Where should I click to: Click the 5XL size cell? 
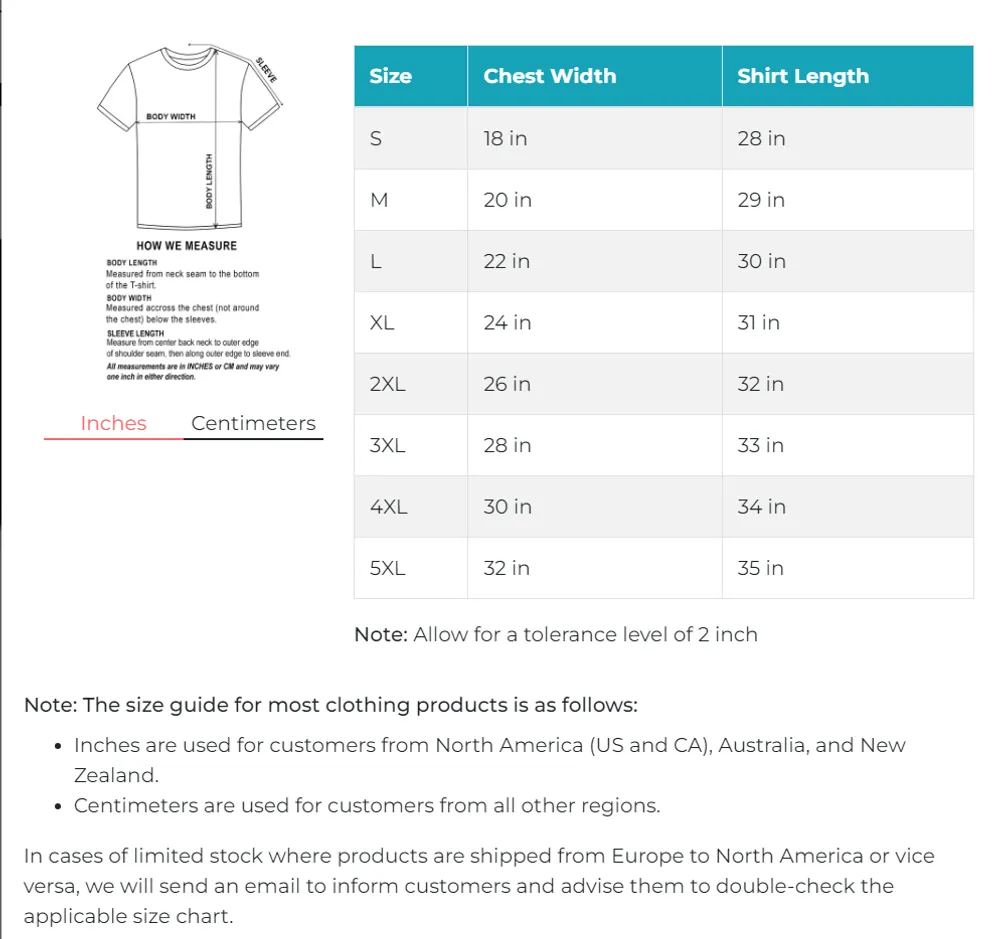coord(411,568)
